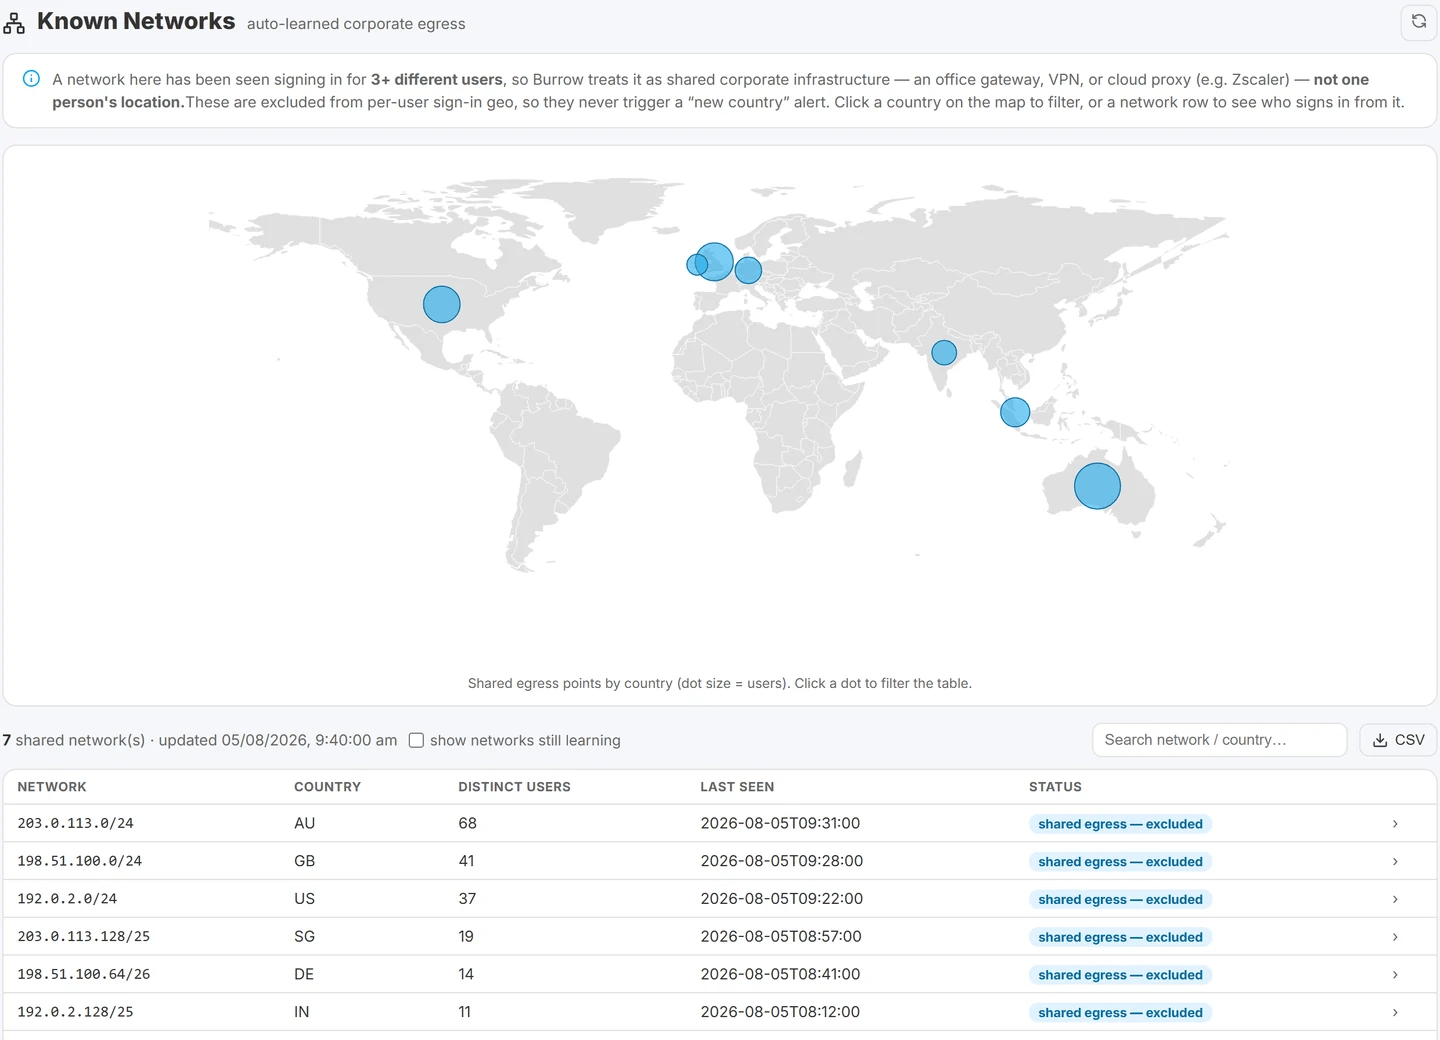Select the Australia dot on the map
Viewport: 1440px width, 1040px height.
(x=1097, y=486)
